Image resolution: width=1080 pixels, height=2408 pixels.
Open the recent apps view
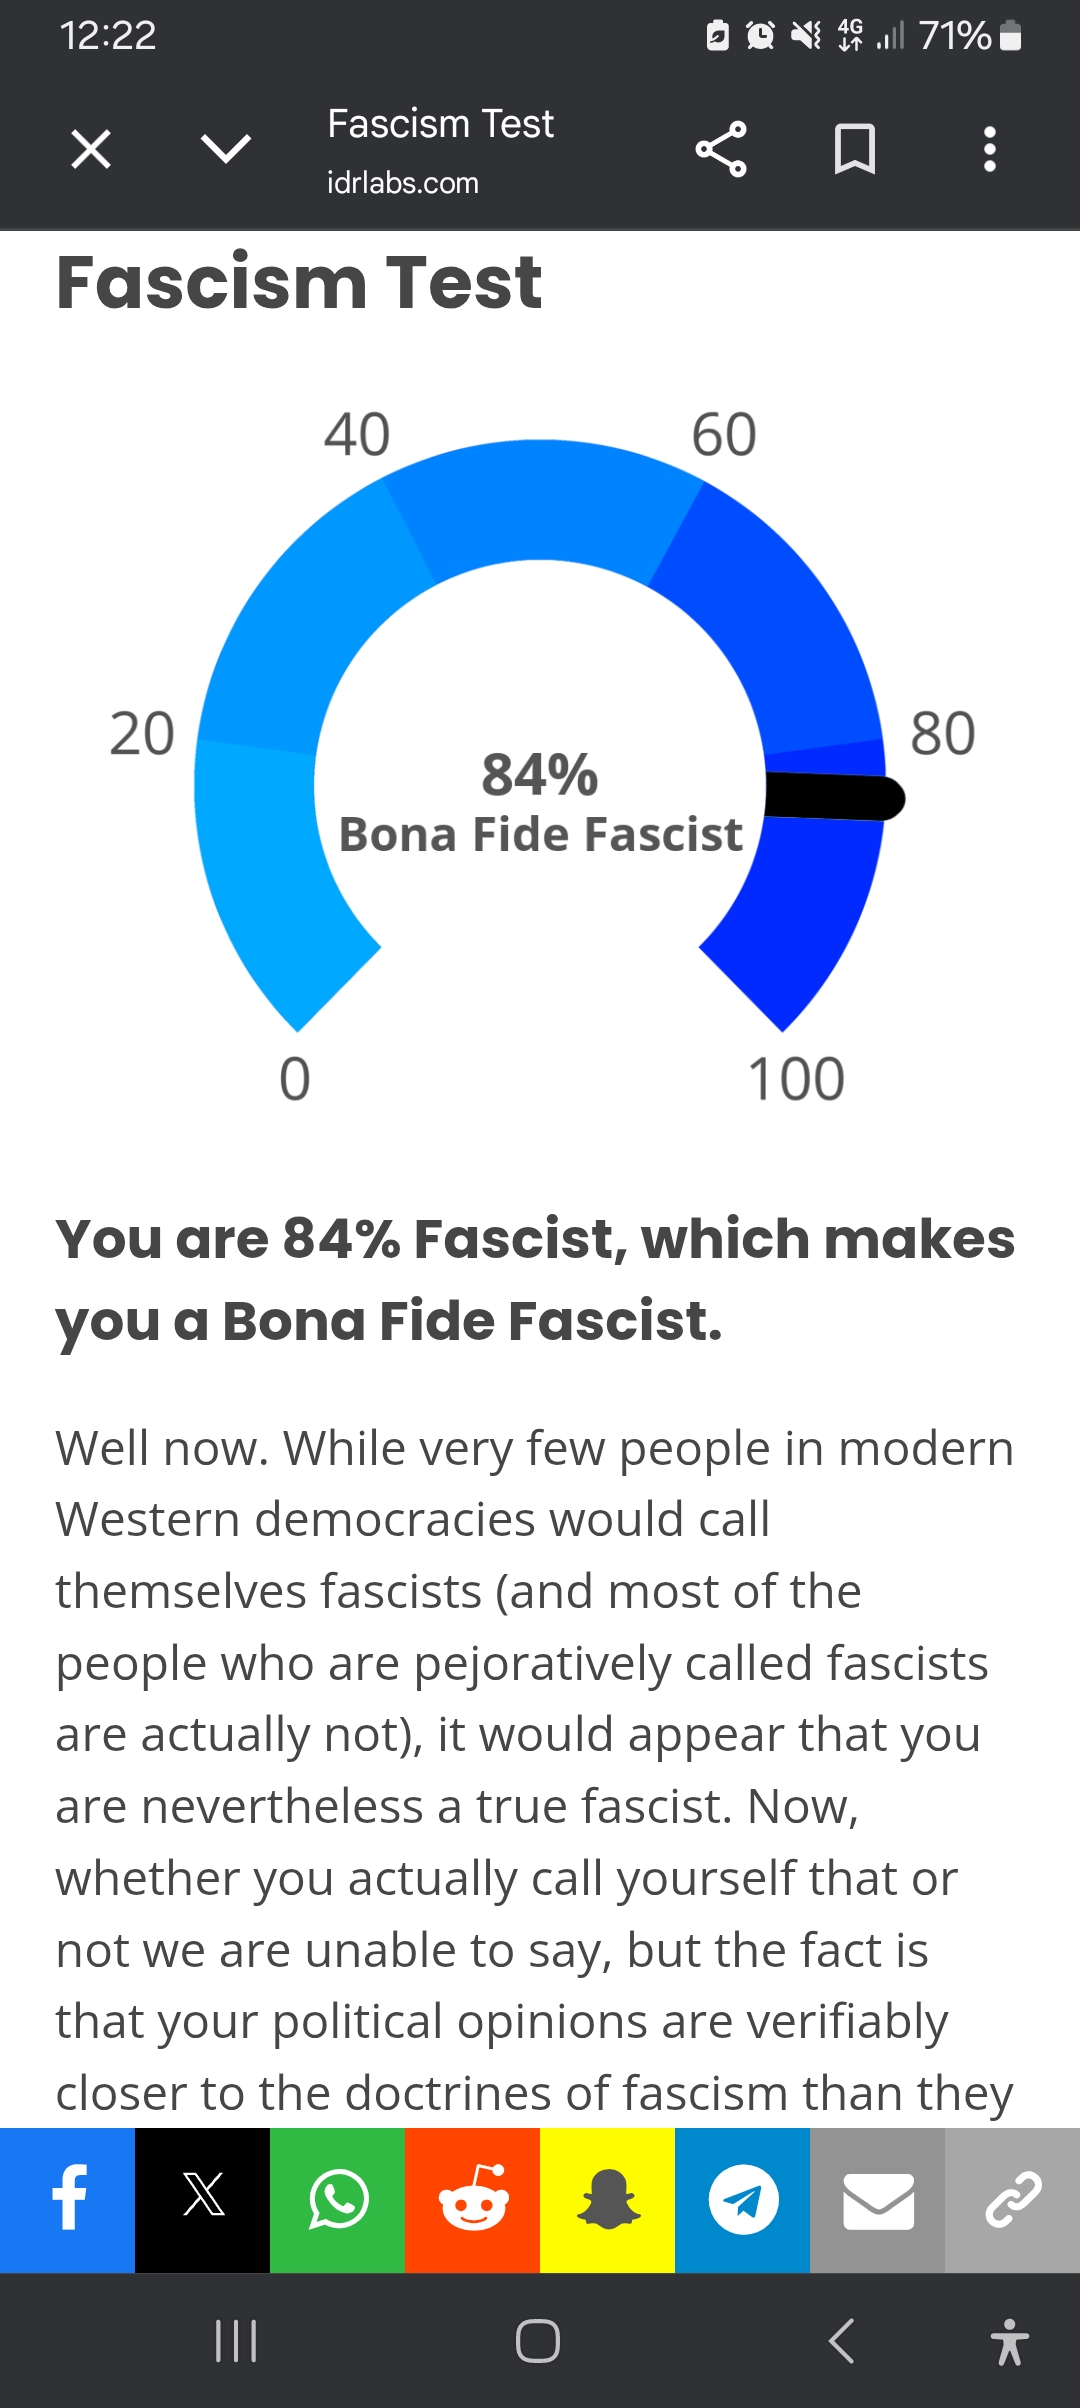click(x=236, y=2341)
